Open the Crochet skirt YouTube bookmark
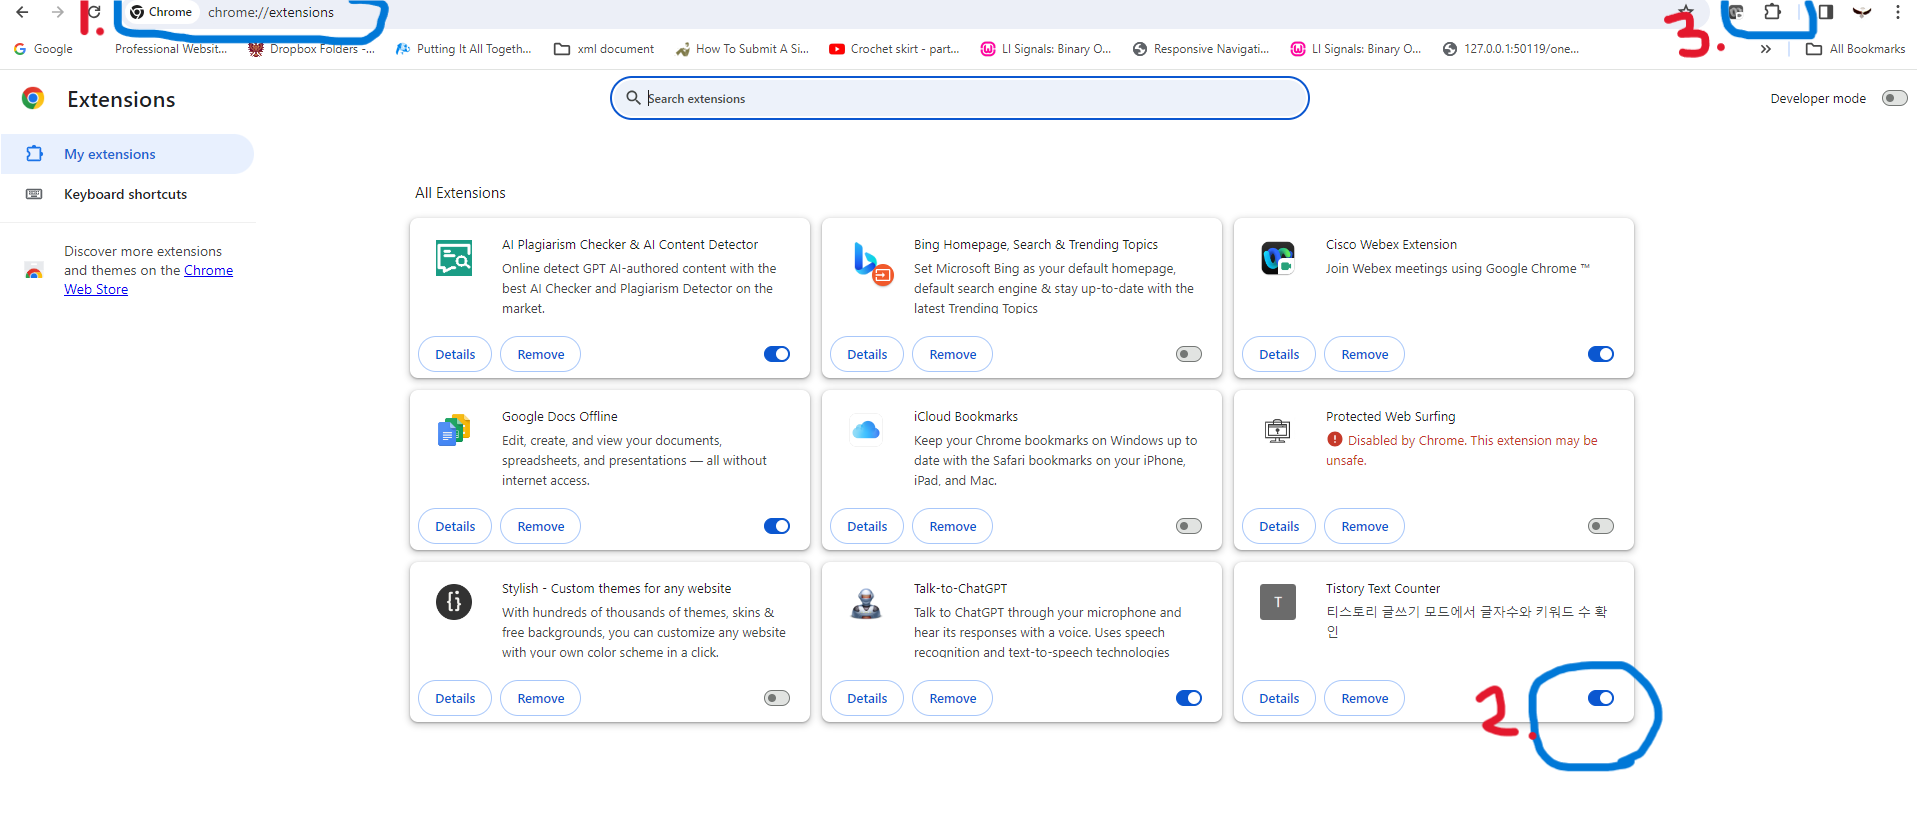 895,49
